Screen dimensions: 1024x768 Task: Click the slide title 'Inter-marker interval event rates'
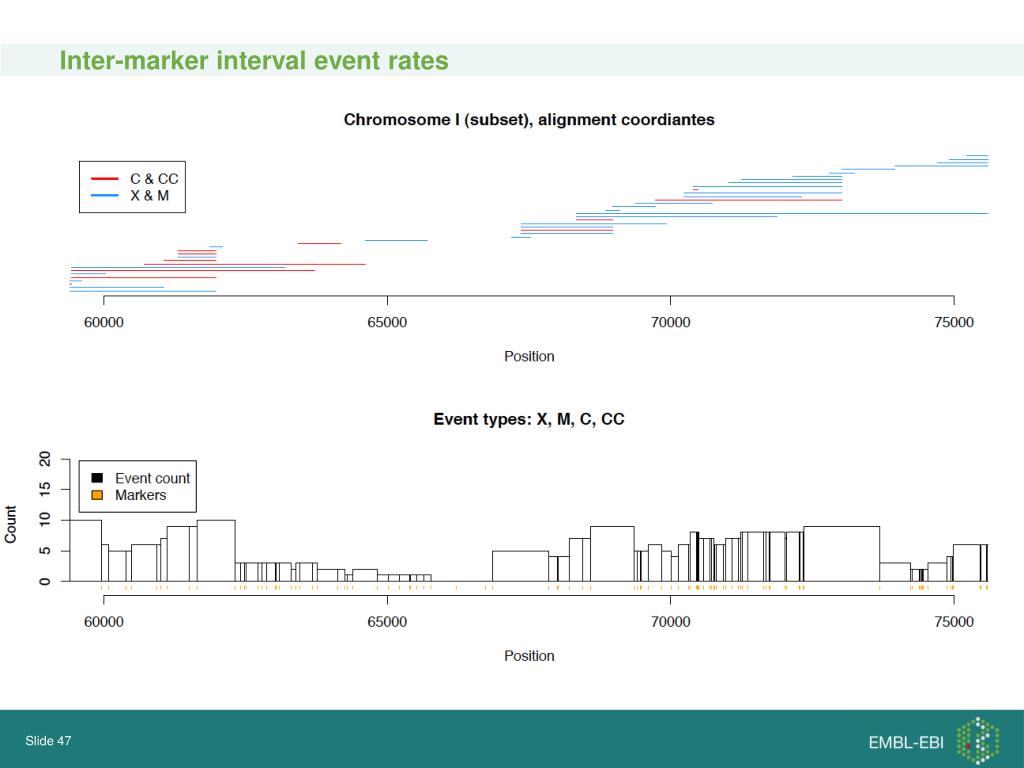point(254,61)
